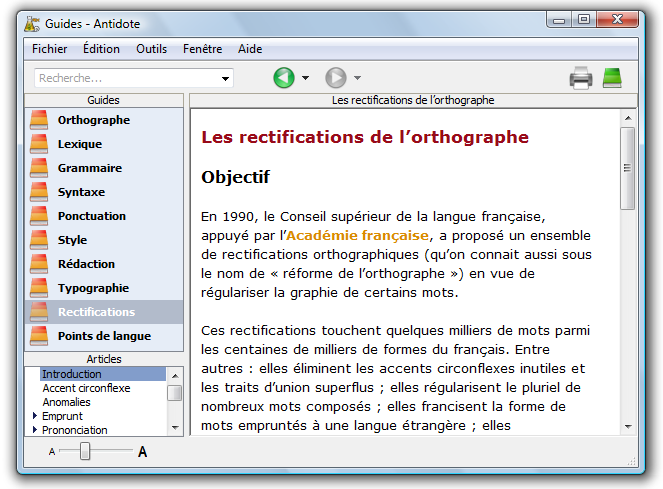Expand the Prononciation article node
This screenshot has height=489, width=663.
click(x=35, y=430)
